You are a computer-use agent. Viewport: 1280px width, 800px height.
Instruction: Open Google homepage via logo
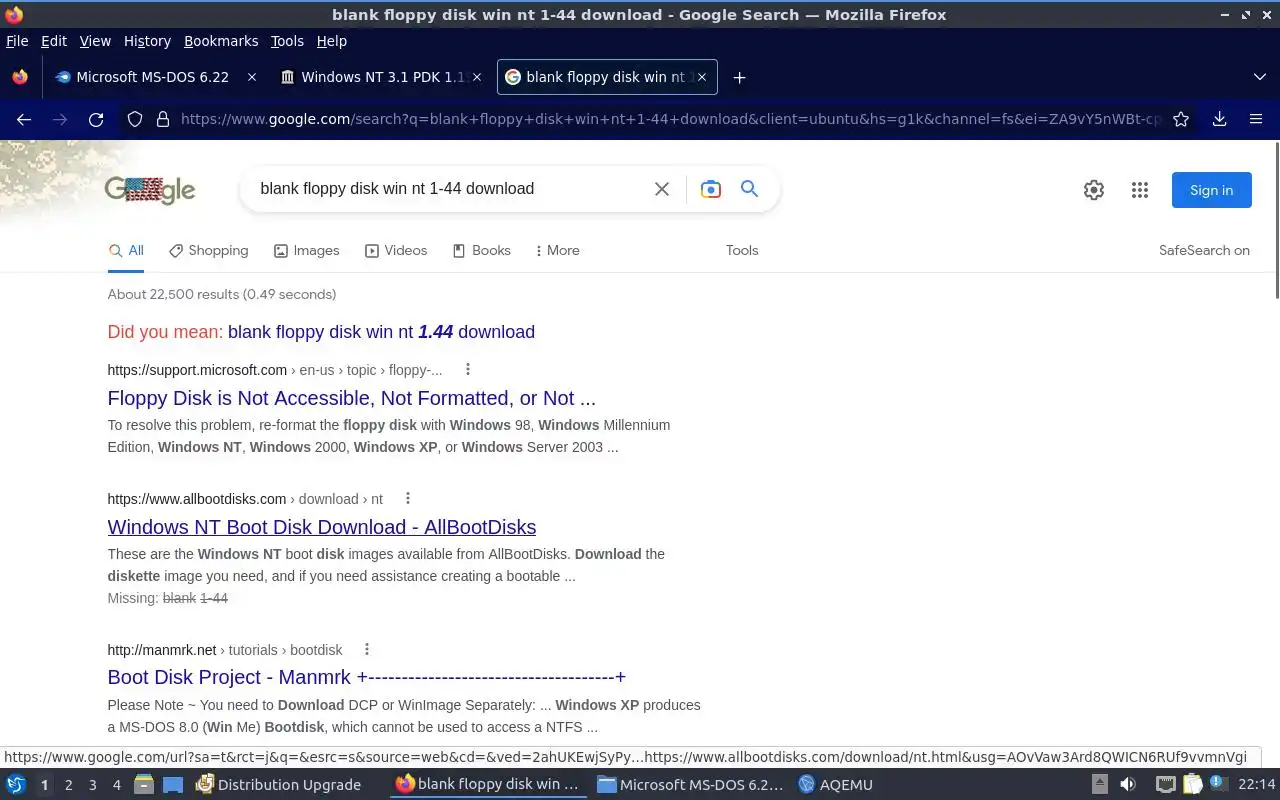150,189
